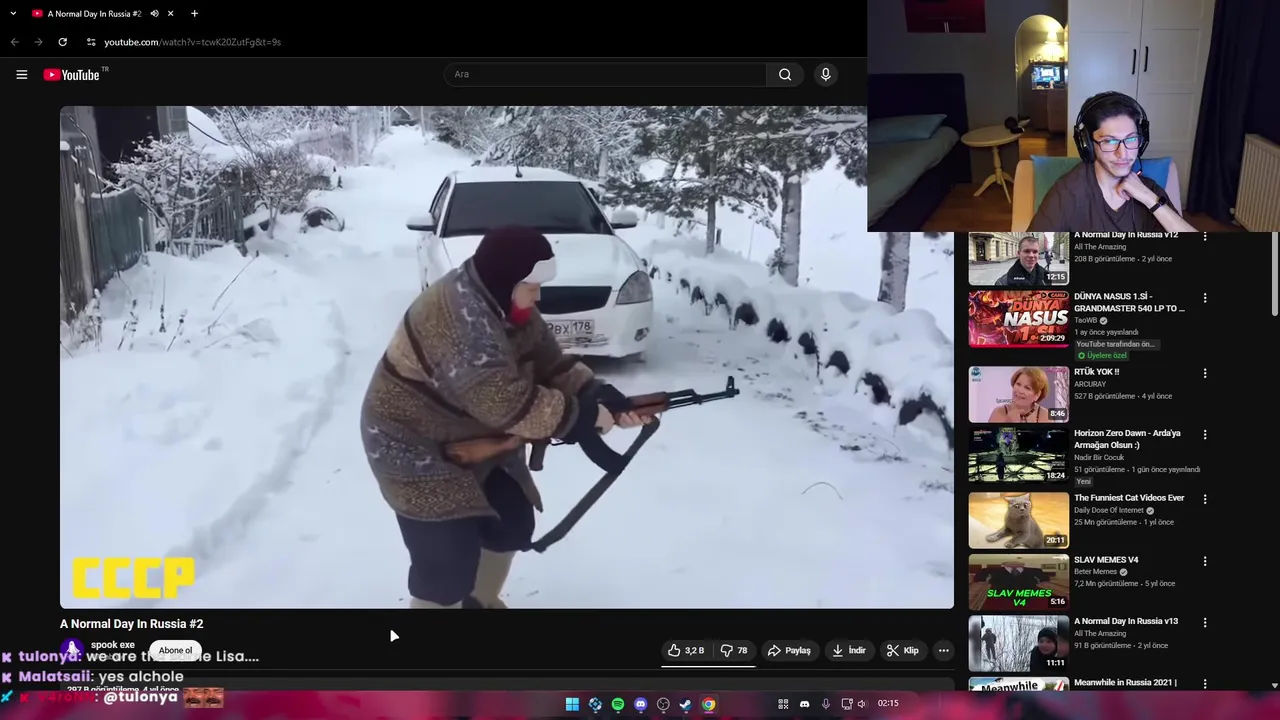Reload the page in browser
Screen dimensions: 1280x720
[62, 42]
